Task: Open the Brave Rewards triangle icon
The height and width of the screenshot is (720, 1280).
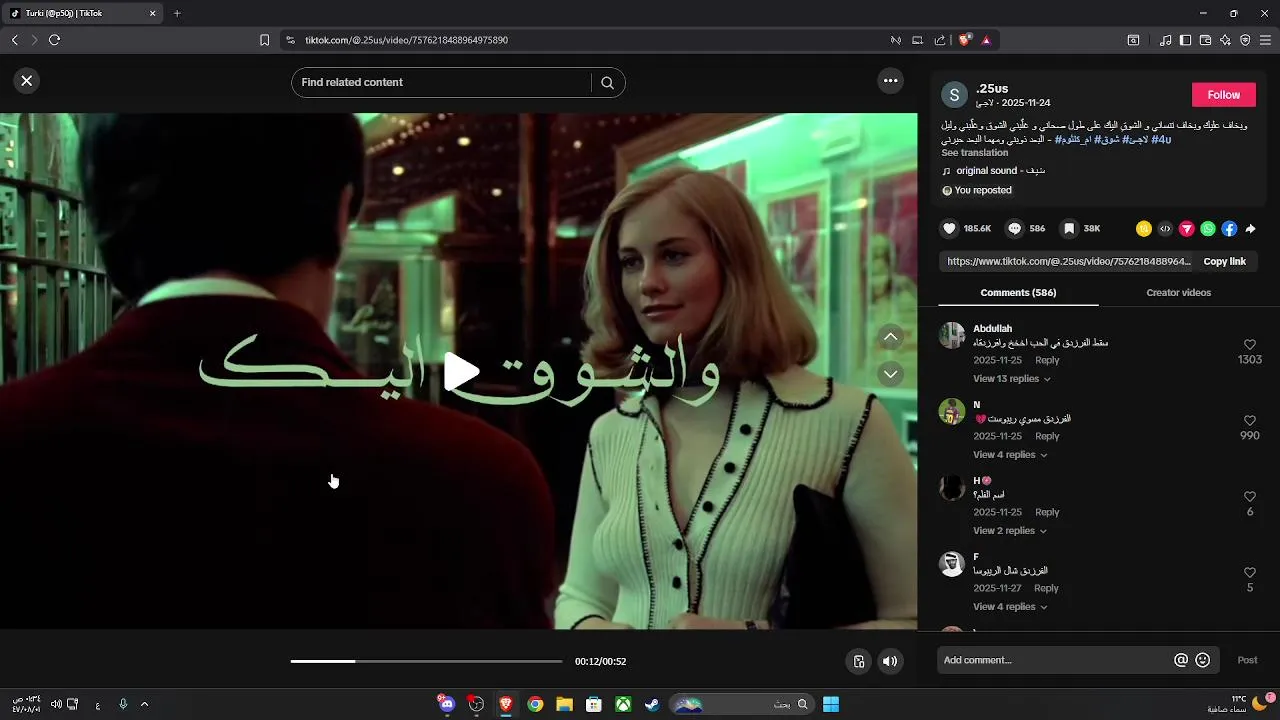Action: pyautogui.click(x=986, y=40)
